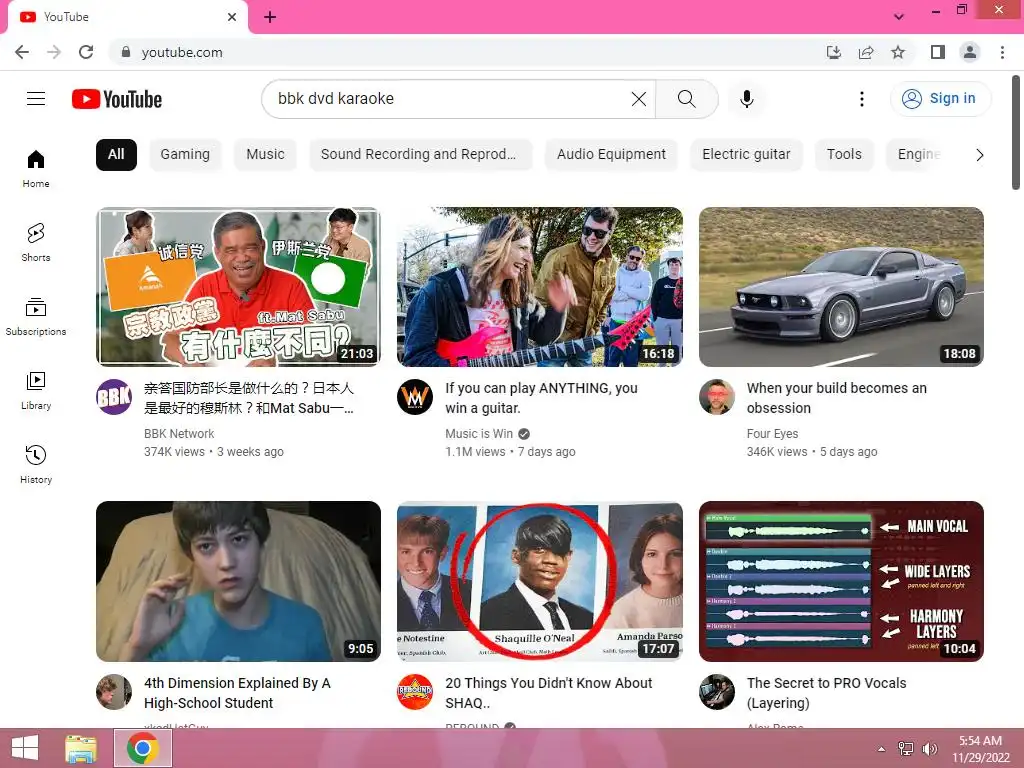This screenshot has height=768, width=1024.
Task: Open YouTube settings three-dot menu
Action: 861,99
